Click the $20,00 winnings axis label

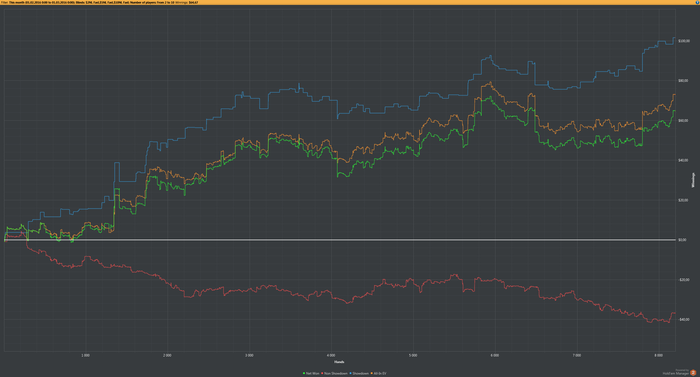point(683,200)
